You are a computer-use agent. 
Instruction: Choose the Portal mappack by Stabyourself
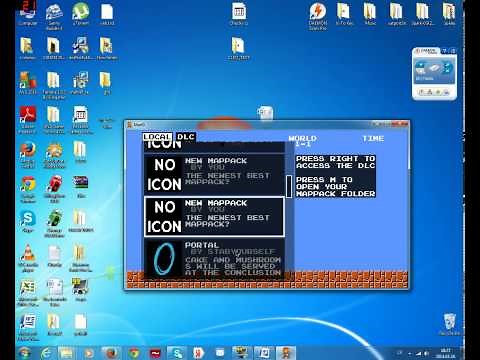click(x=214, y=259)
